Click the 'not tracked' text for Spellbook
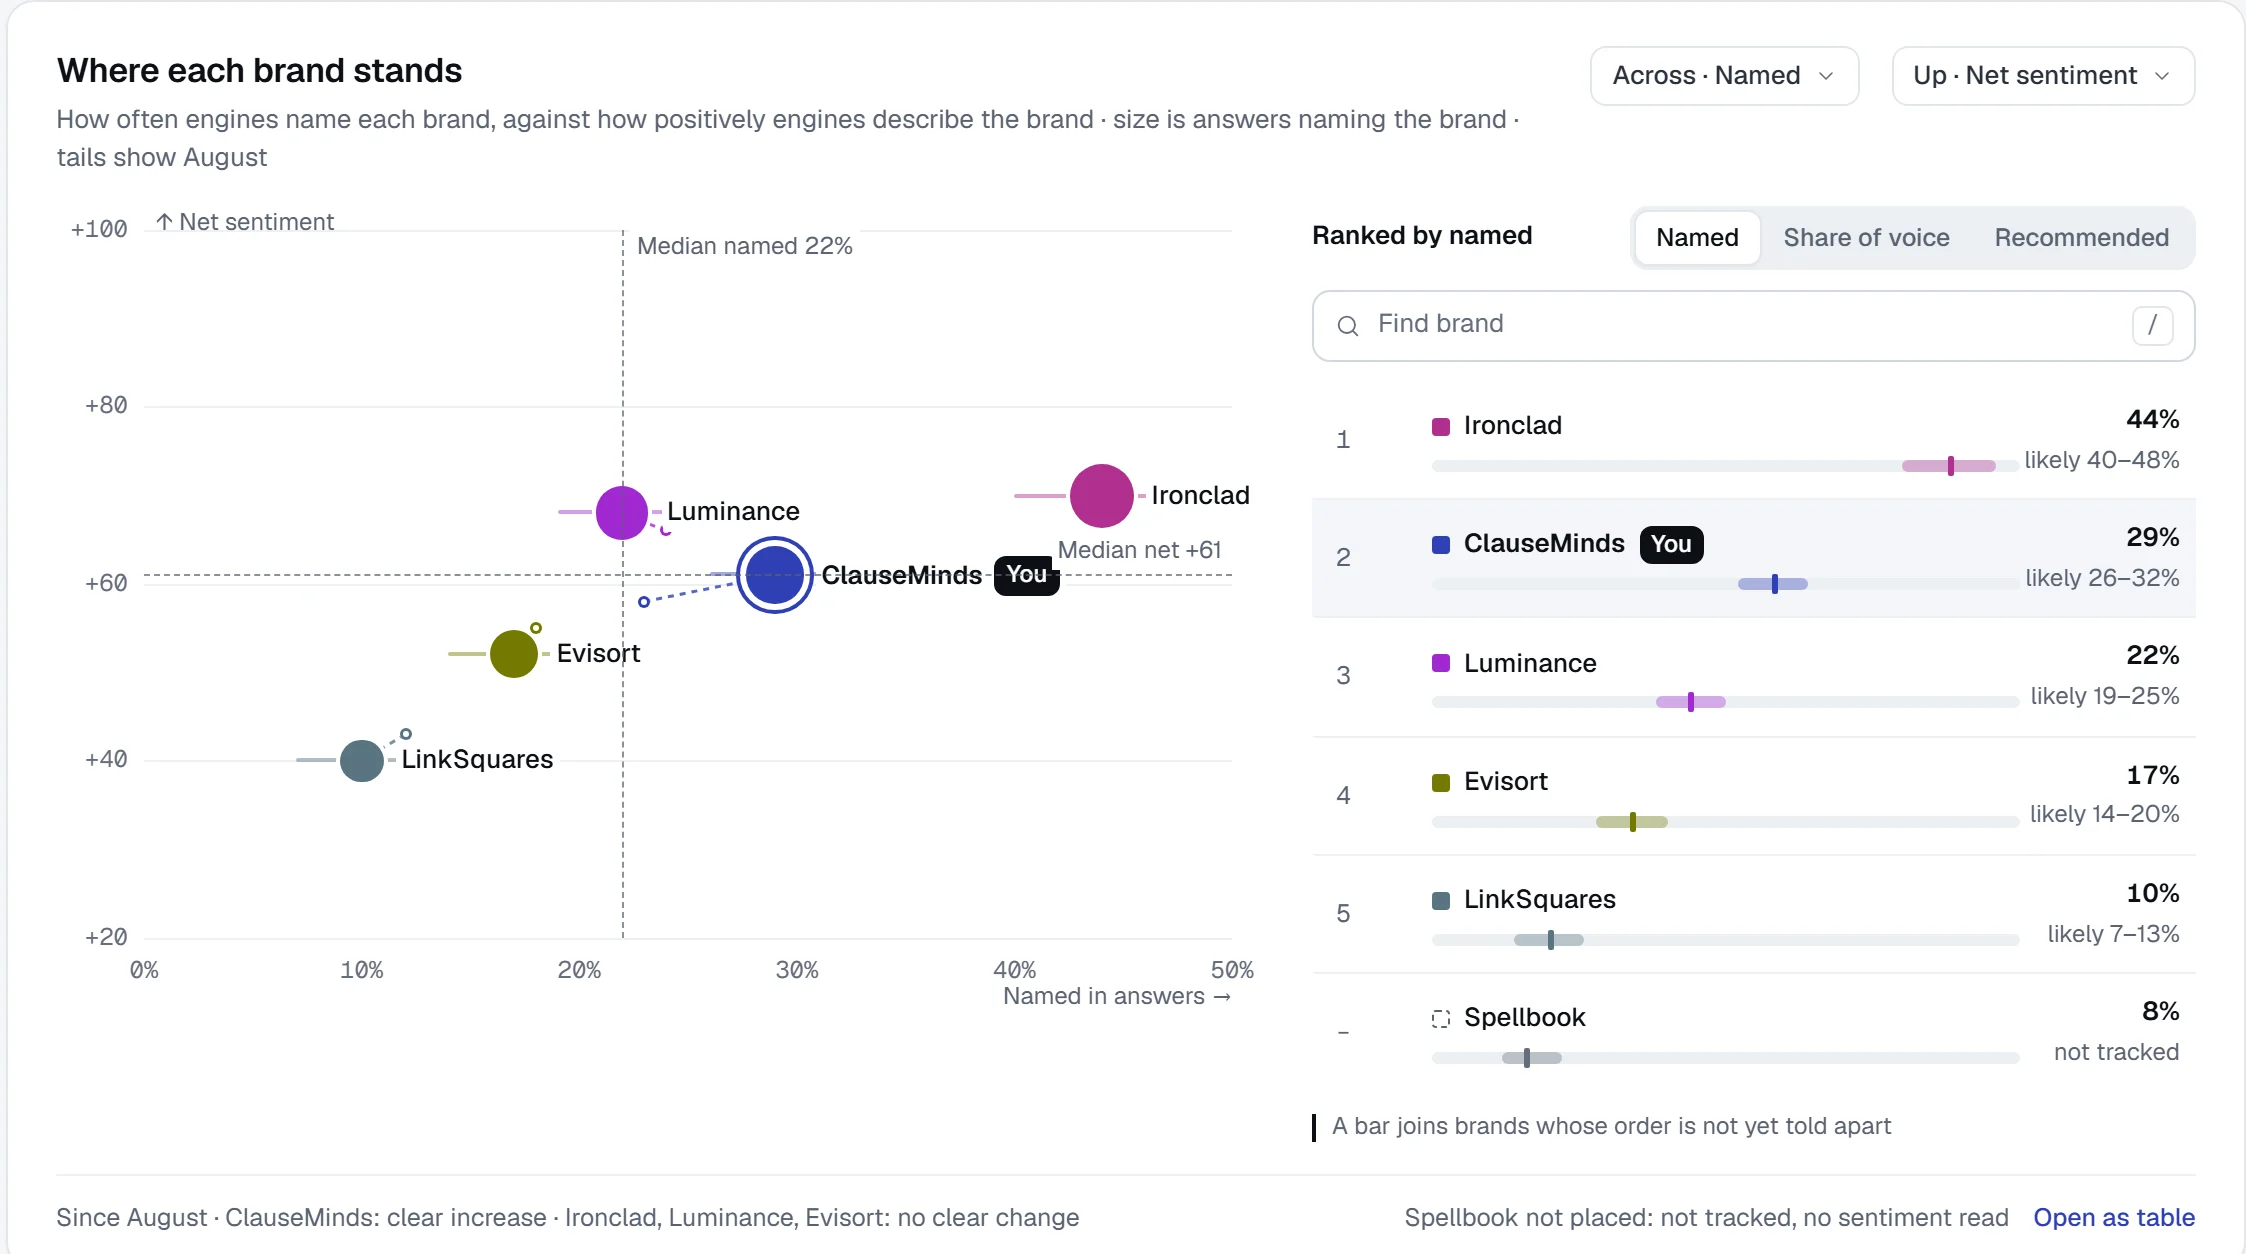This screenshot has height=1254, width=2246. point(2116,1052)
